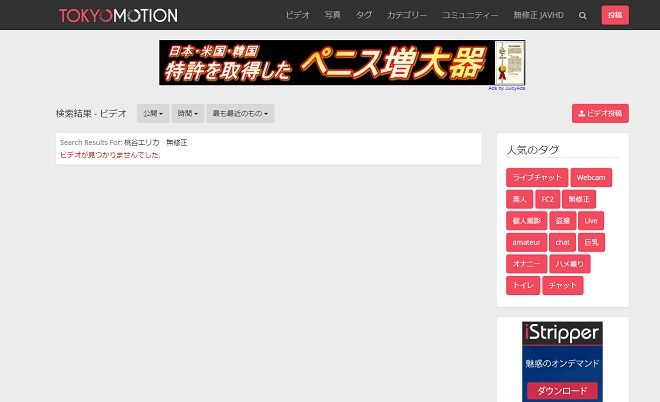This screenshot has height=402, width=660.
Task: Select the チャット tag
Action: pyautogui.click(x=563, y=285)
